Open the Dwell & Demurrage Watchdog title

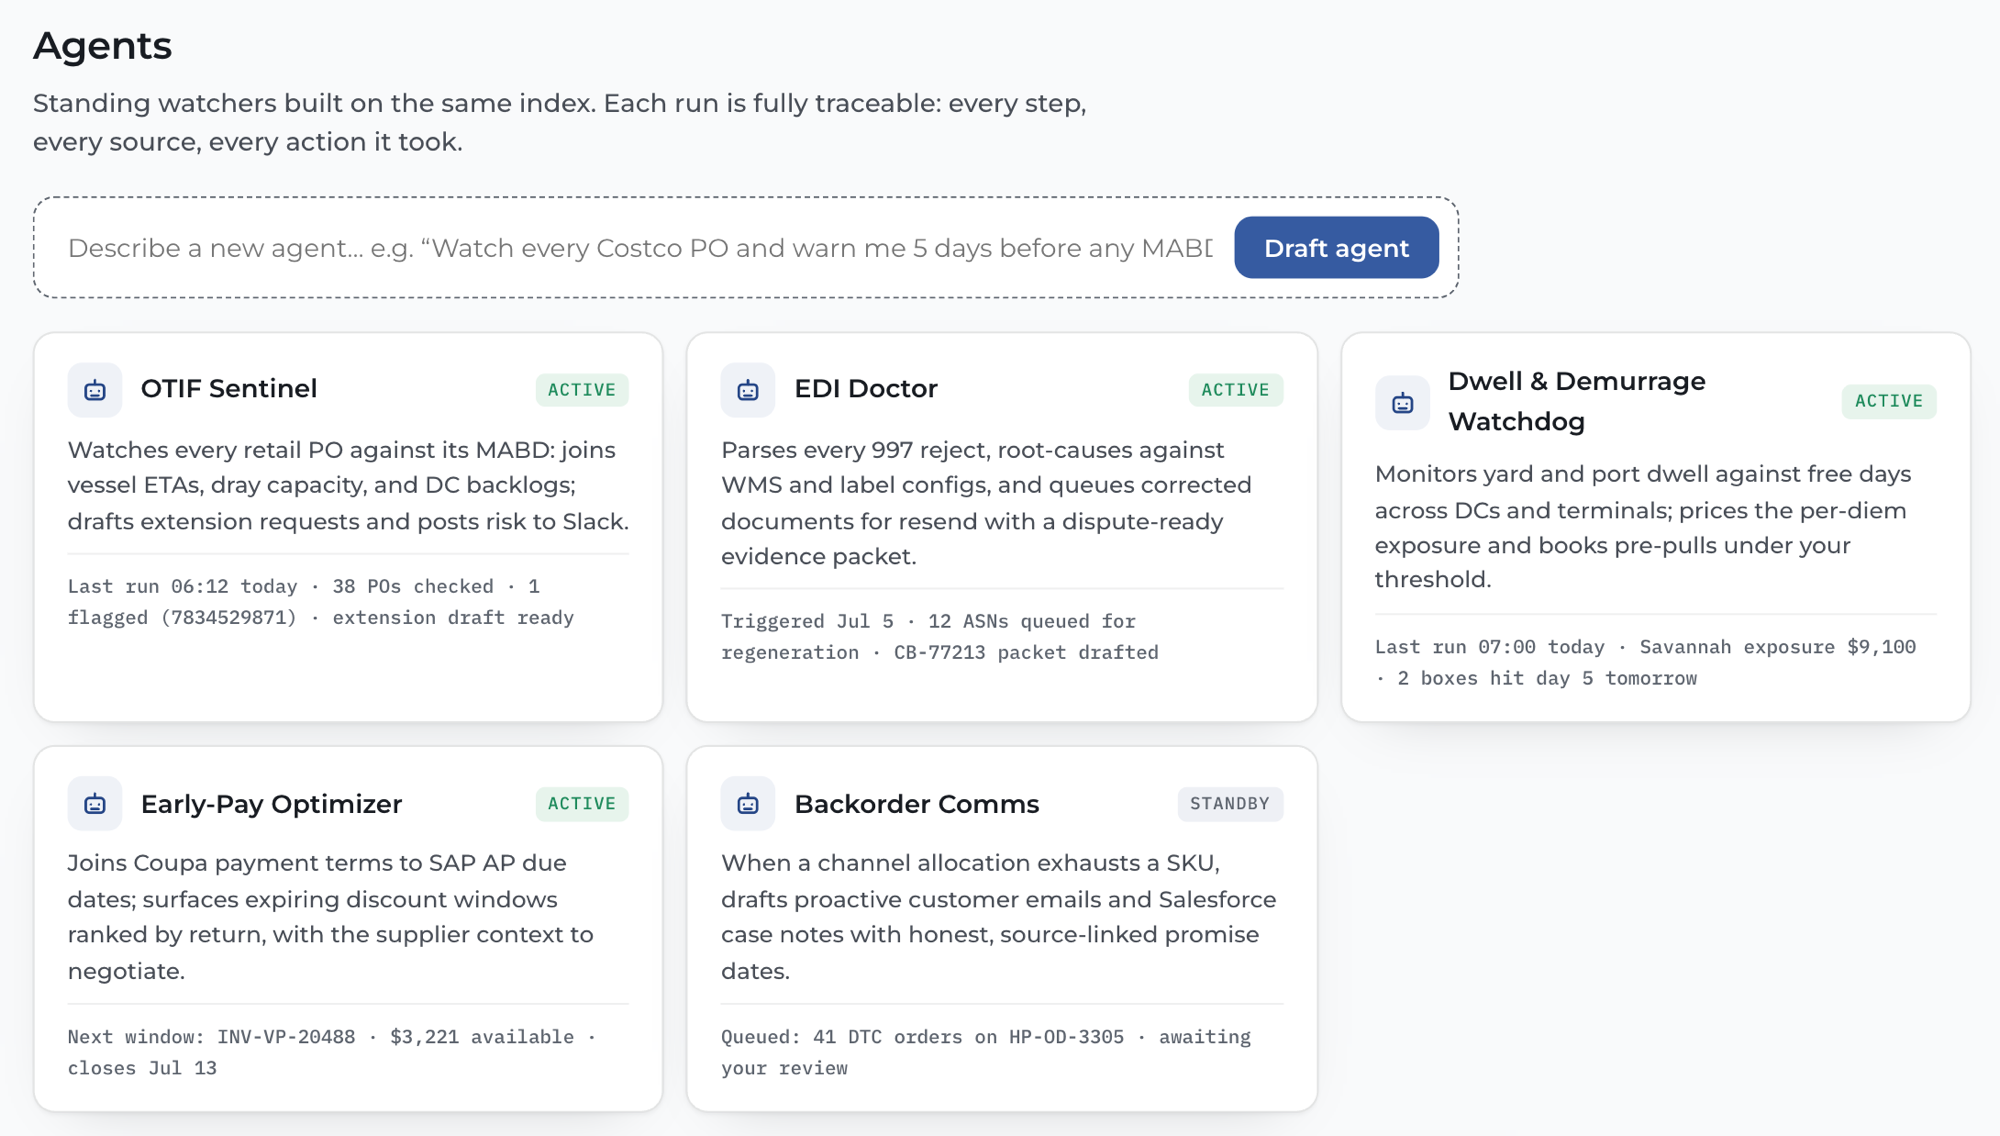coord(1577,402)
